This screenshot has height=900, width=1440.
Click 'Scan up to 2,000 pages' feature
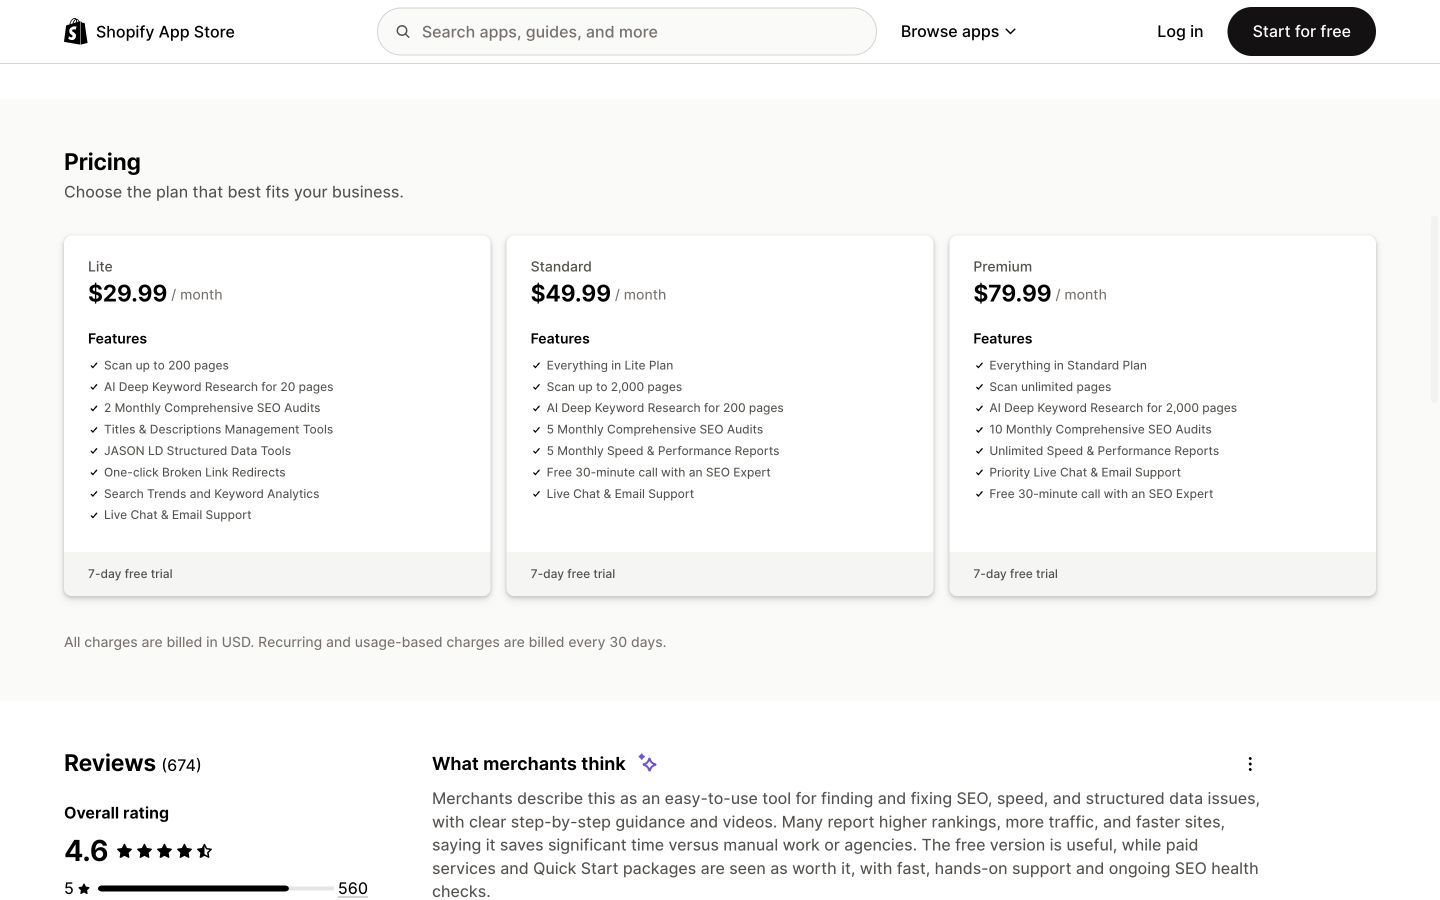(614, 387)
